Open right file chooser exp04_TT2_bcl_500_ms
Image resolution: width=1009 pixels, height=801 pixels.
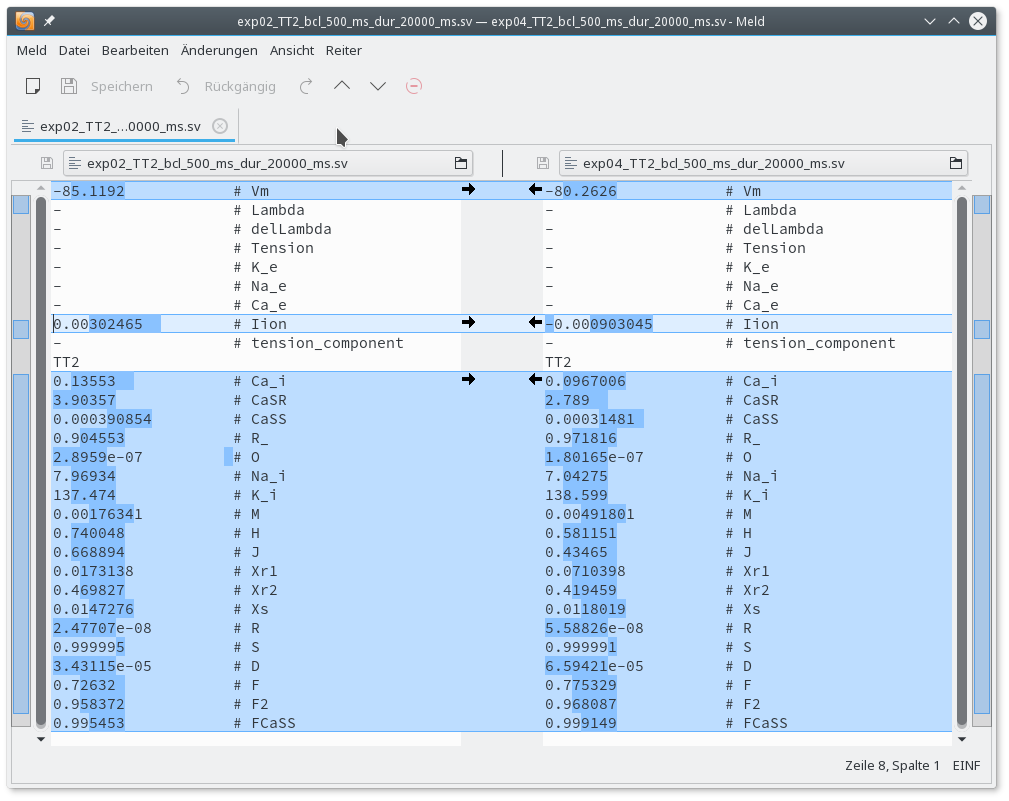pyautogui.click(x=763, y=163)
